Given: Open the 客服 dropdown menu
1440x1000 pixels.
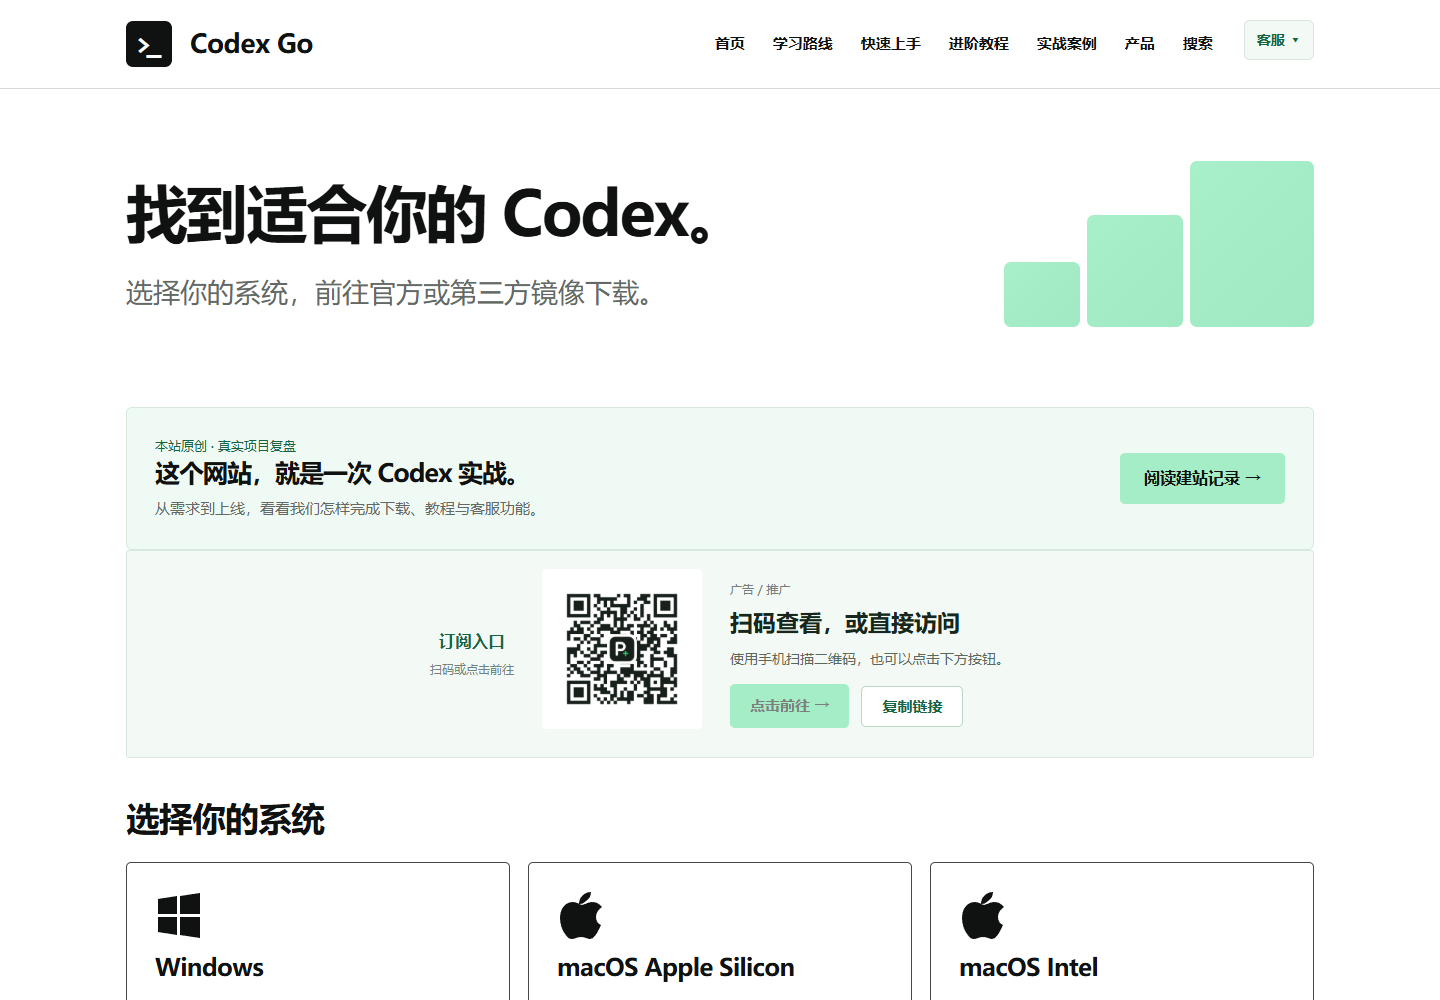Looking at the screenshot, I should pos(1278,40).
